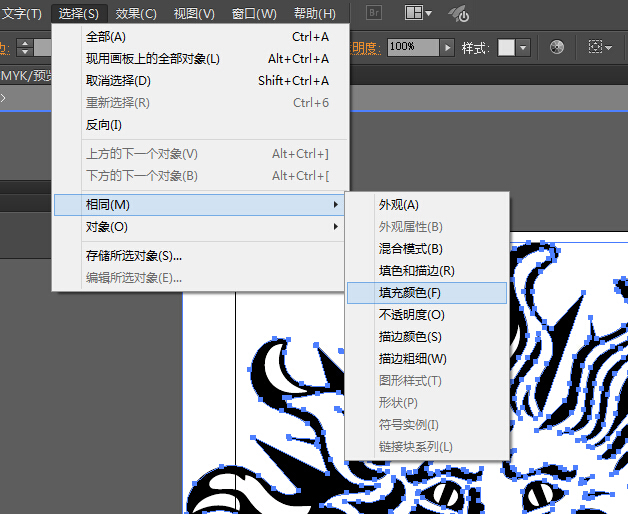
Task: Select same 不透明度(O)
Action: (x=427, y=315)
